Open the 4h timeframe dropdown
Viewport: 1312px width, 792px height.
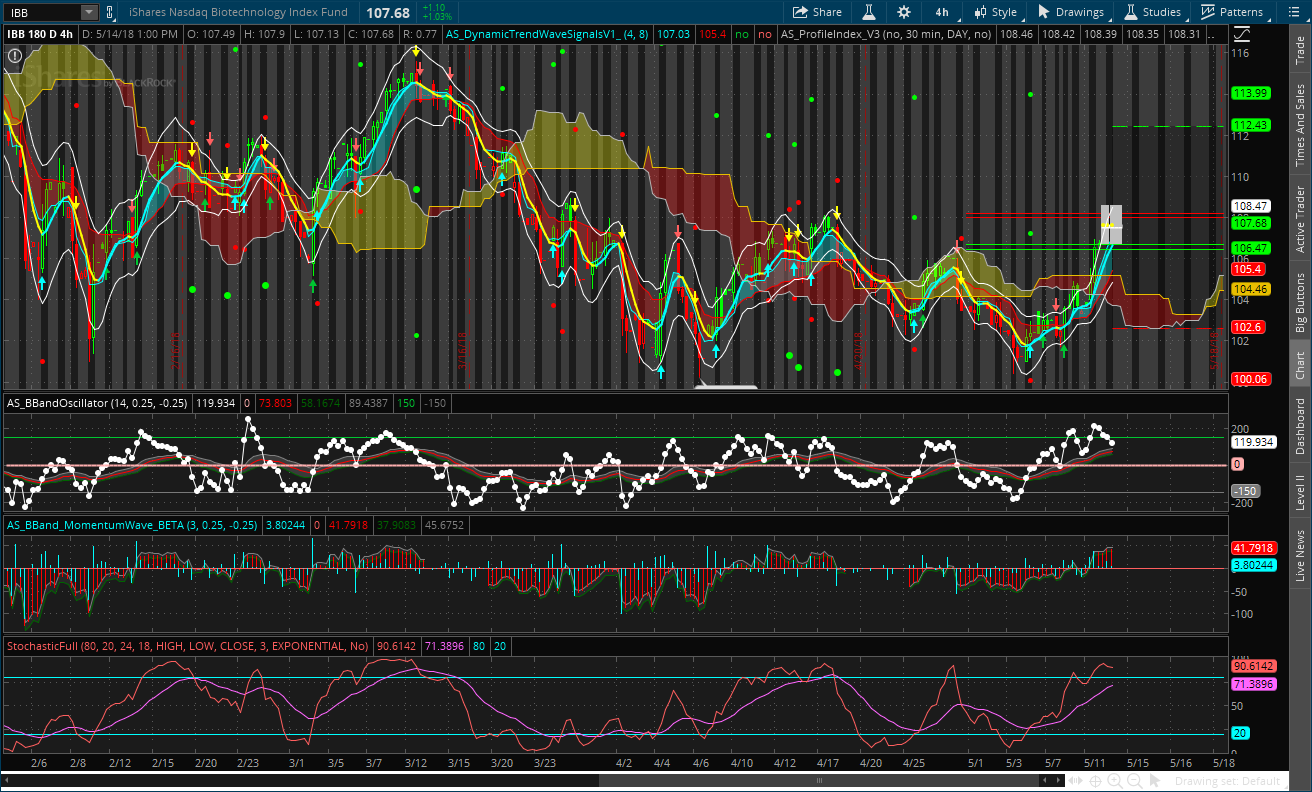tap(941, 12)
